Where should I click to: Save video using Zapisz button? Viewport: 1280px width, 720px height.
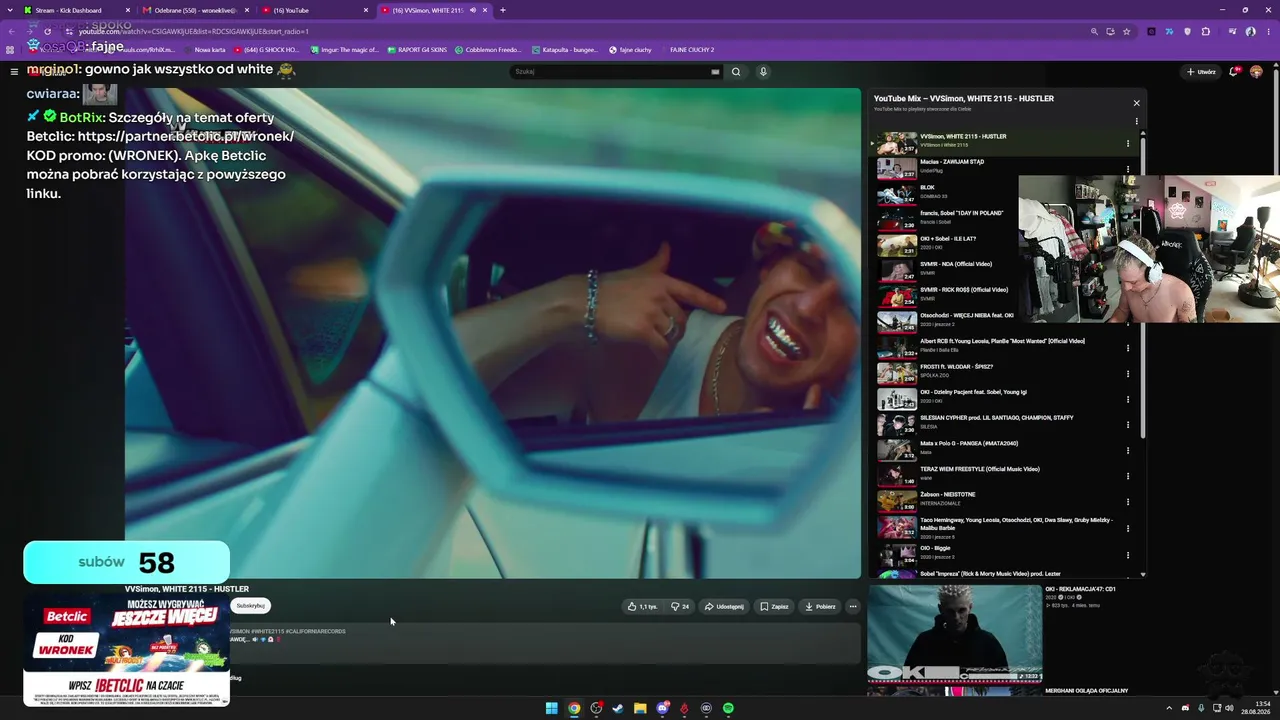[x=774, y=606]
